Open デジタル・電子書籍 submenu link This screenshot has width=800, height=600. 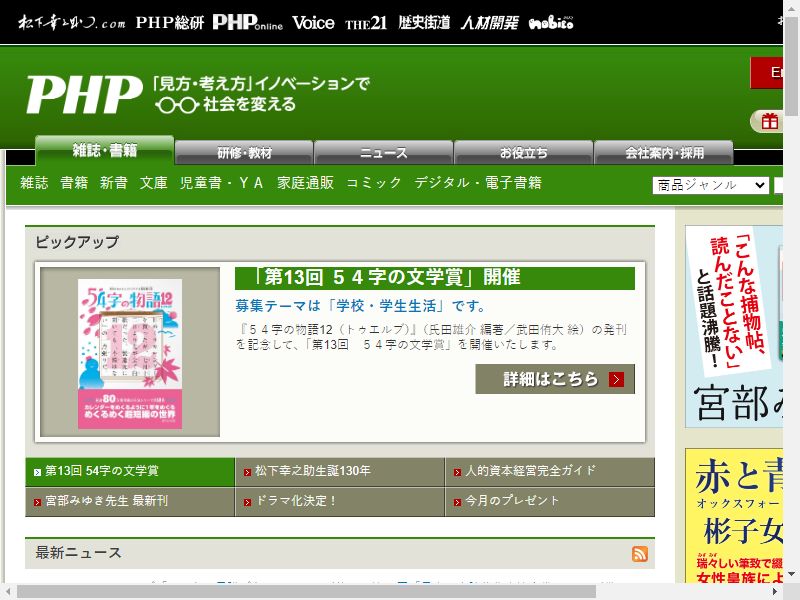(x=478, y=183)
